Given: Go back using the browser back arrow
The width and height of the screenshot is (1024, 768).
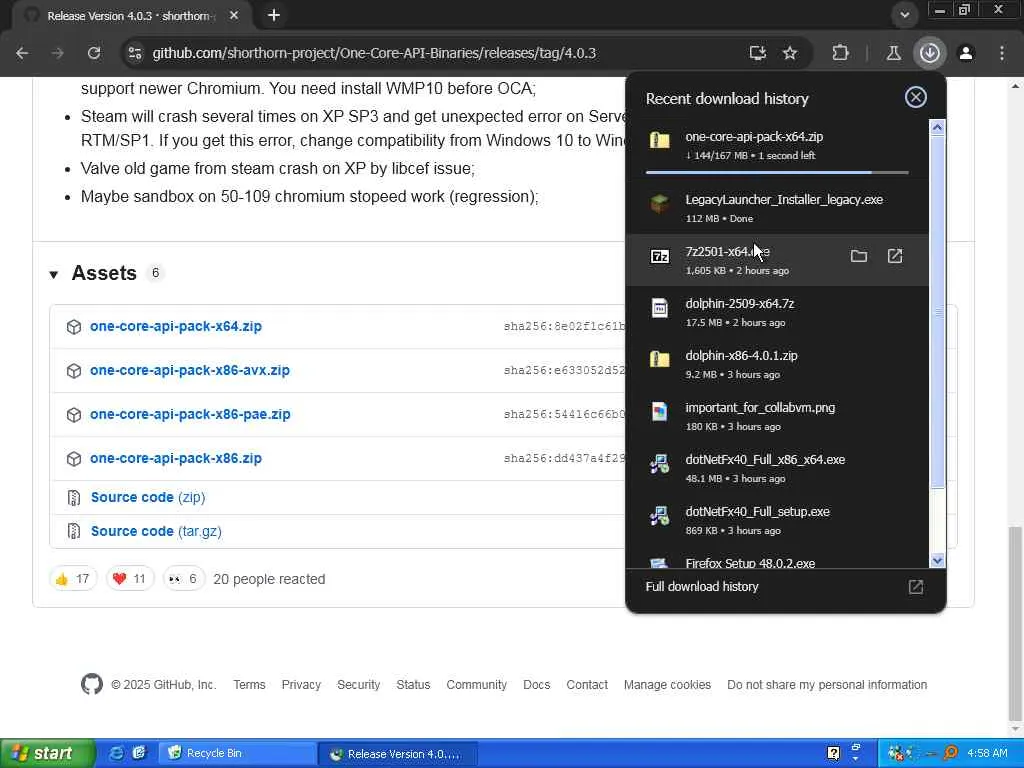Looking at the screenshot, I should pyautogui.click(x=22, y=53).
